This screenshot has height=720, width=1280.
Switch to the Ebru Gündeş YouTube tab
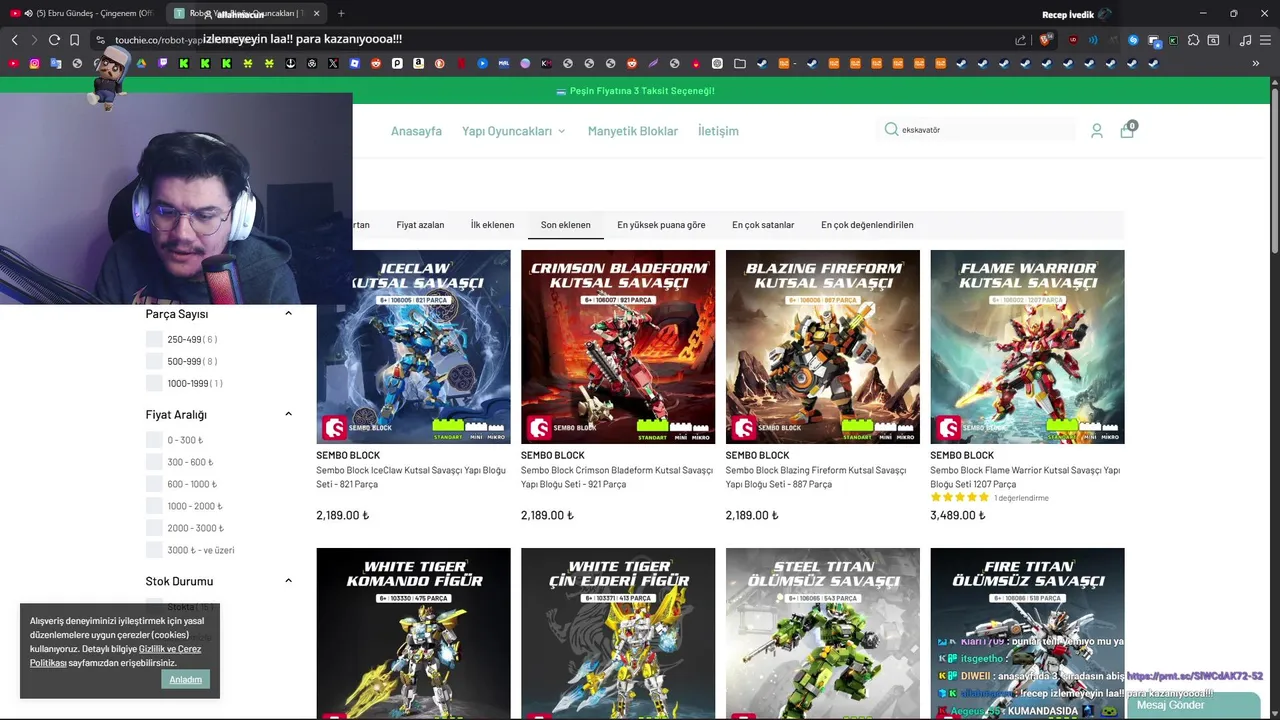pos(82,13)
